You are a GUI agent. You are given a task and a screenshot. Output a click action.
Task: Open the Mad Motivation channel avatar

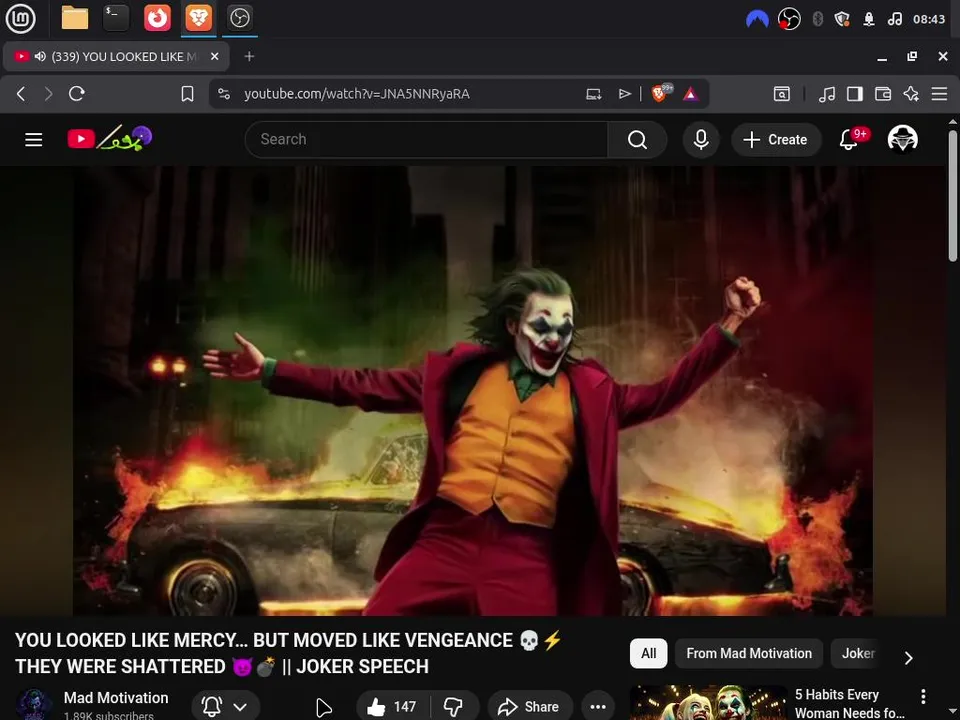pyautogui.click(x=34, y=704)
